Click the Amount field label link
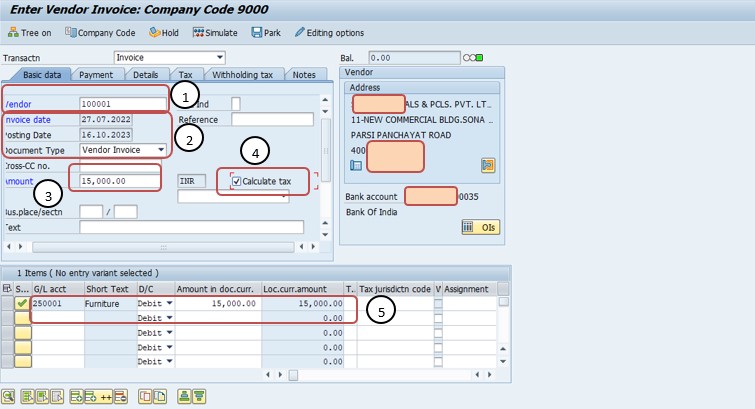The width and height of the screenshot is (755, 409). tap(19, 181)
